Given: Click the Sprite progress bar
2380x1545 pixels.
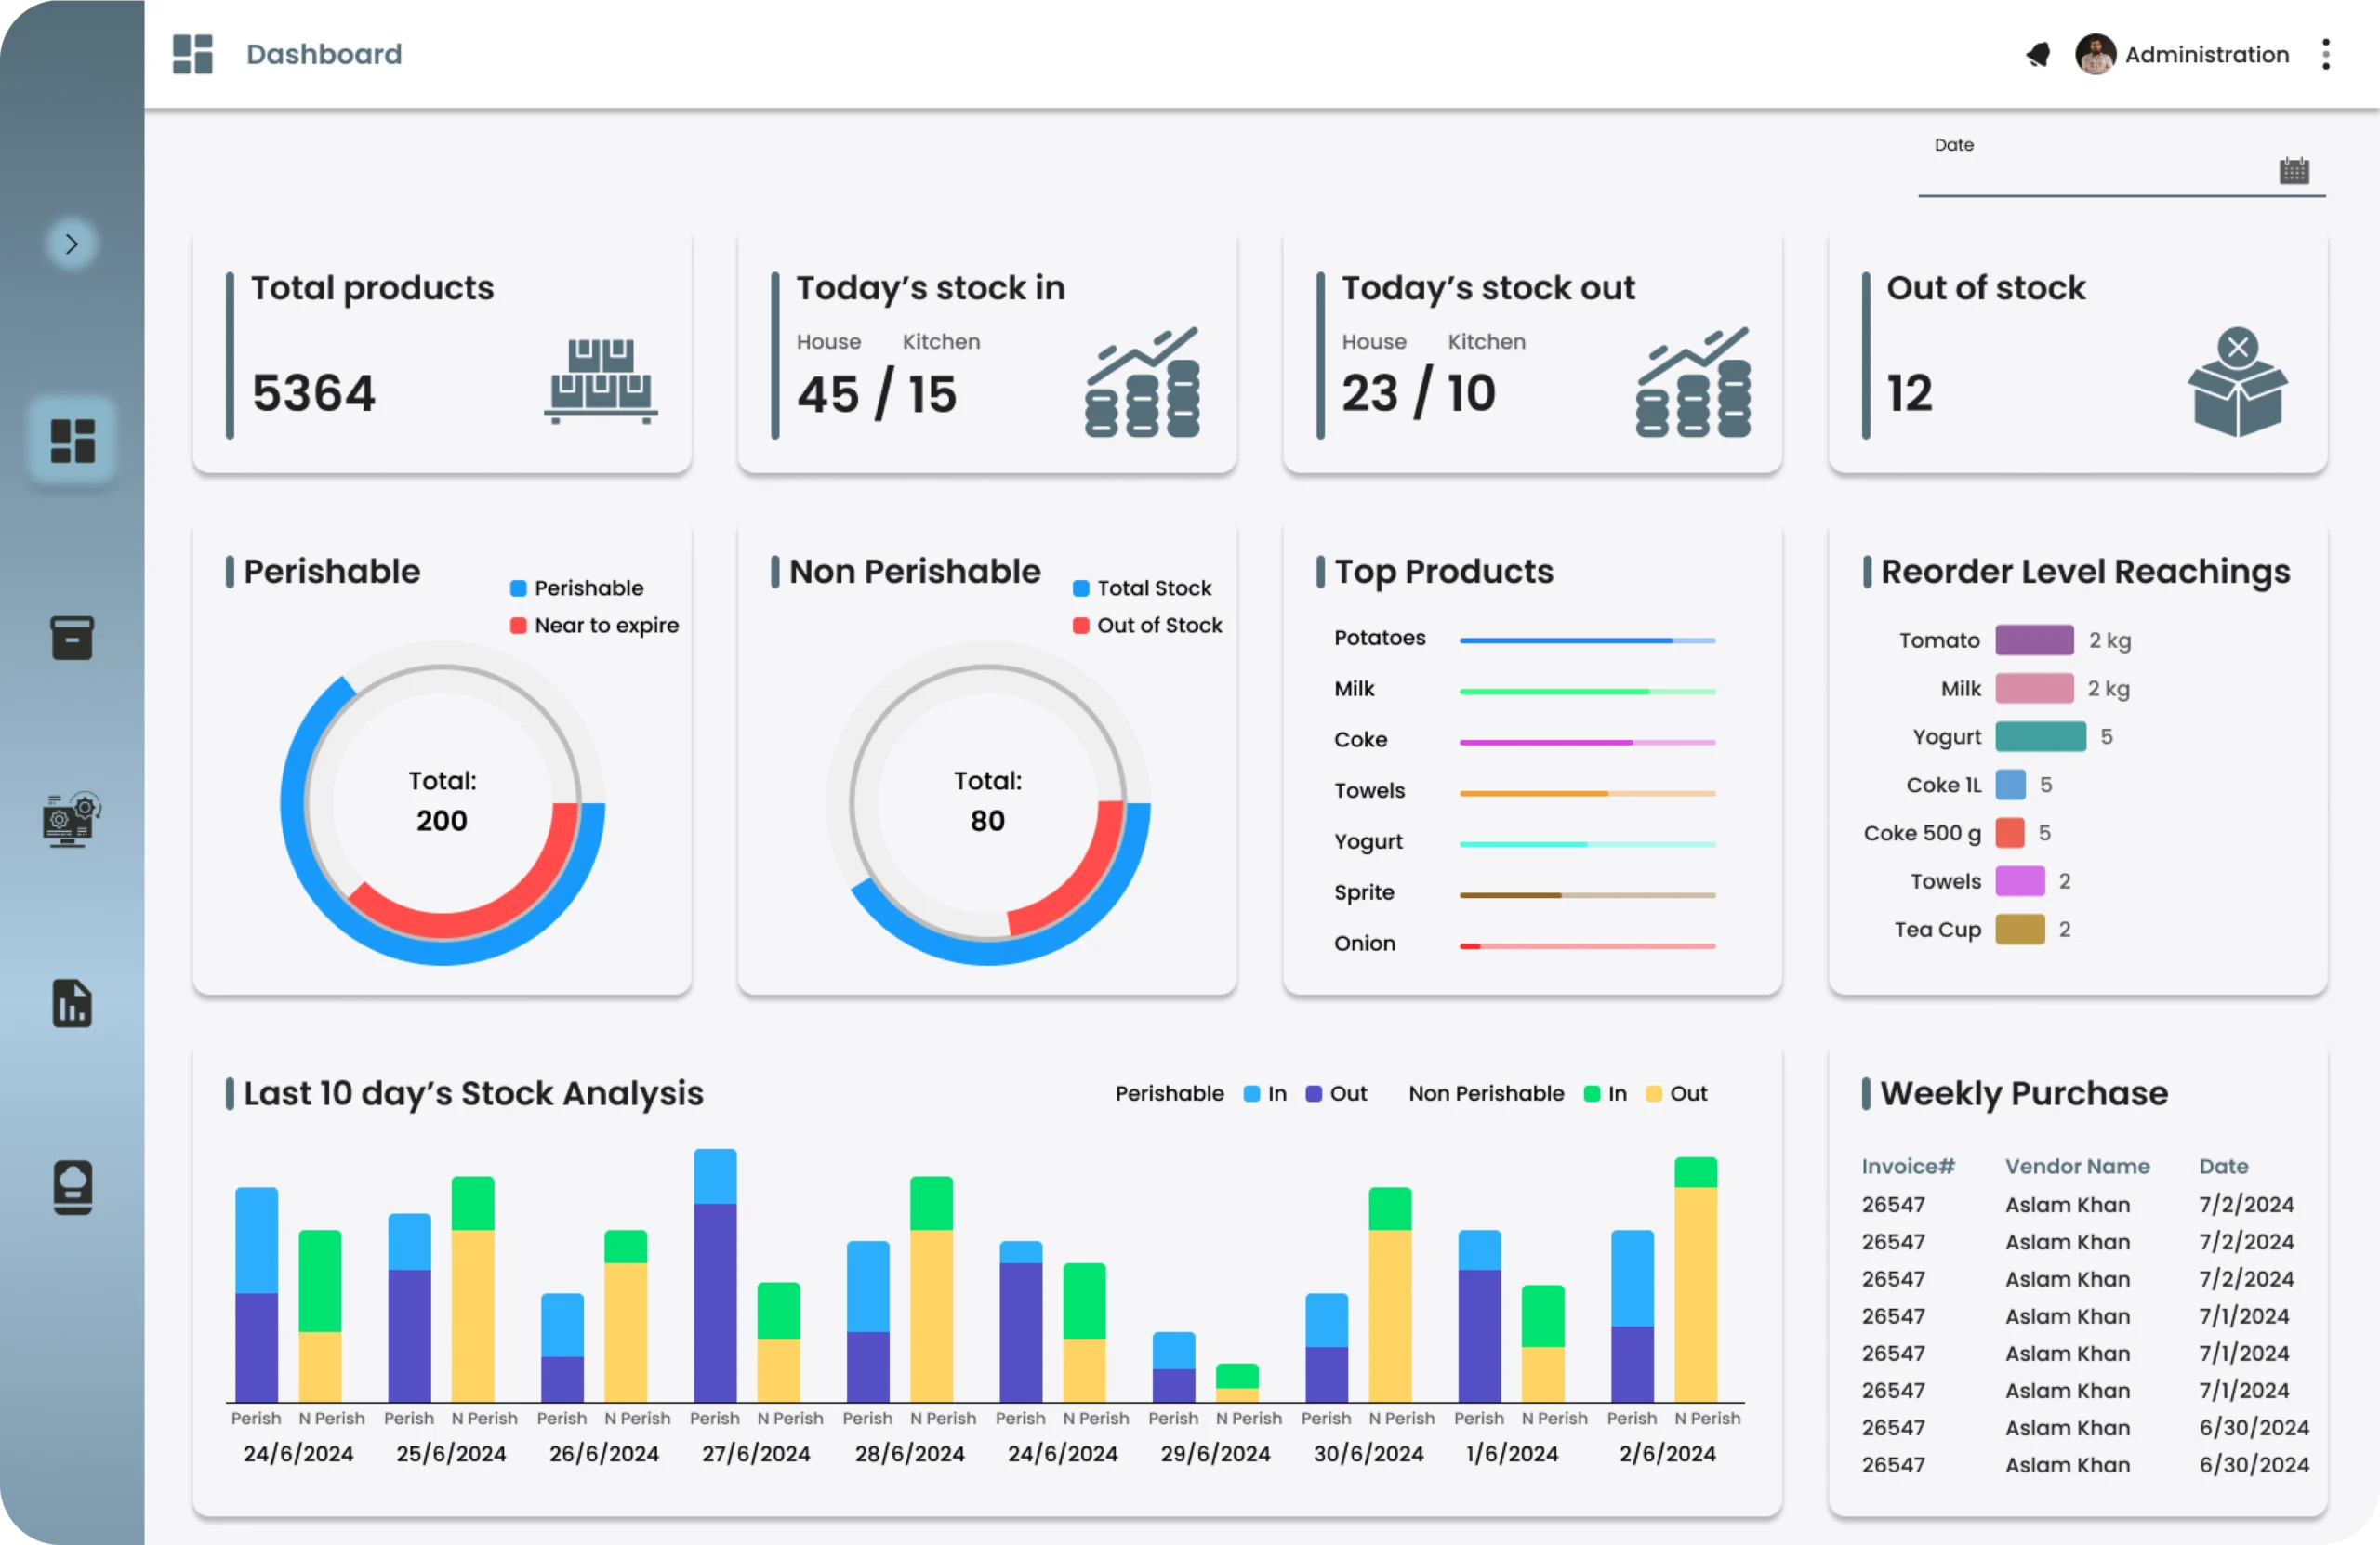Looking at the screenshot, I should click(1587, 895).
